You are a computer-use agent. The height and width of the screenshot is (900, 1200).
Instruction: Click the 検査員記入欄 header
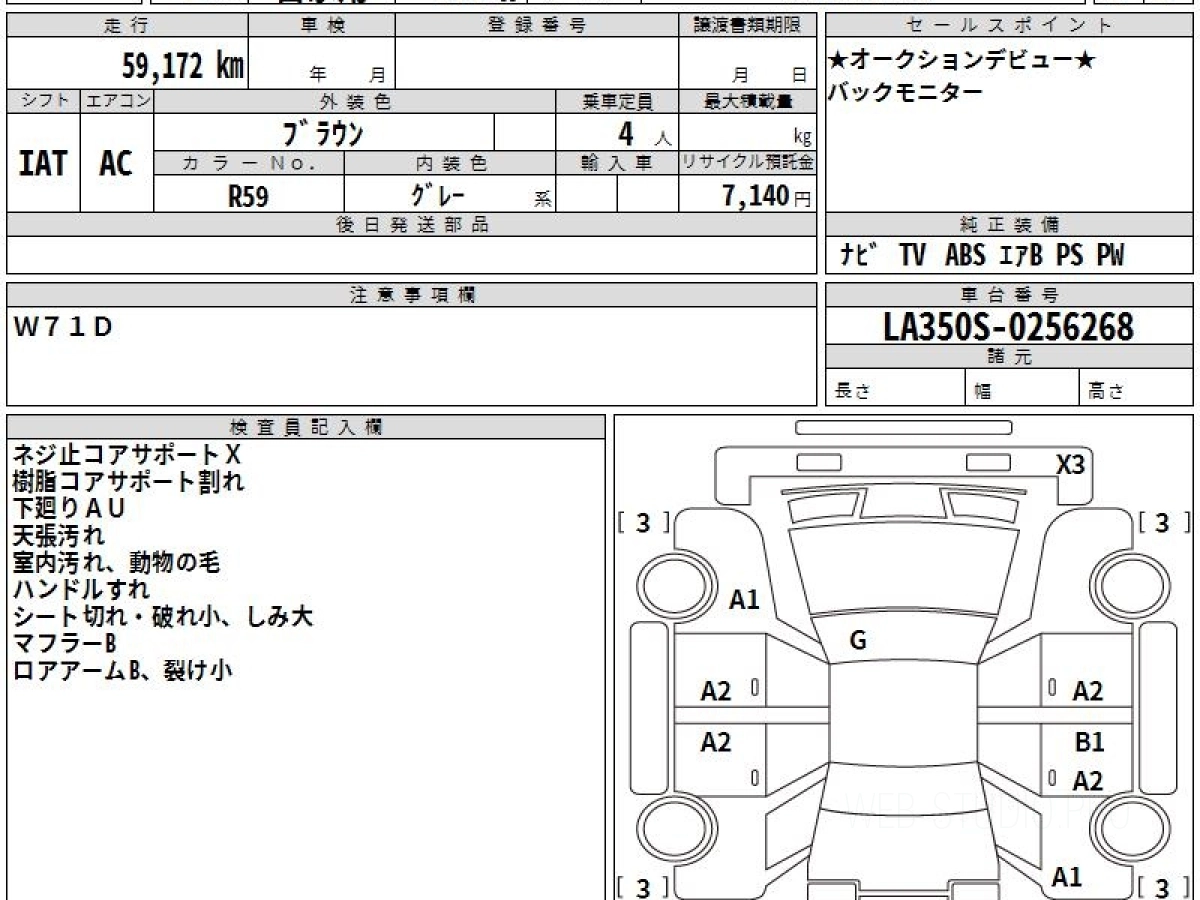306,426
